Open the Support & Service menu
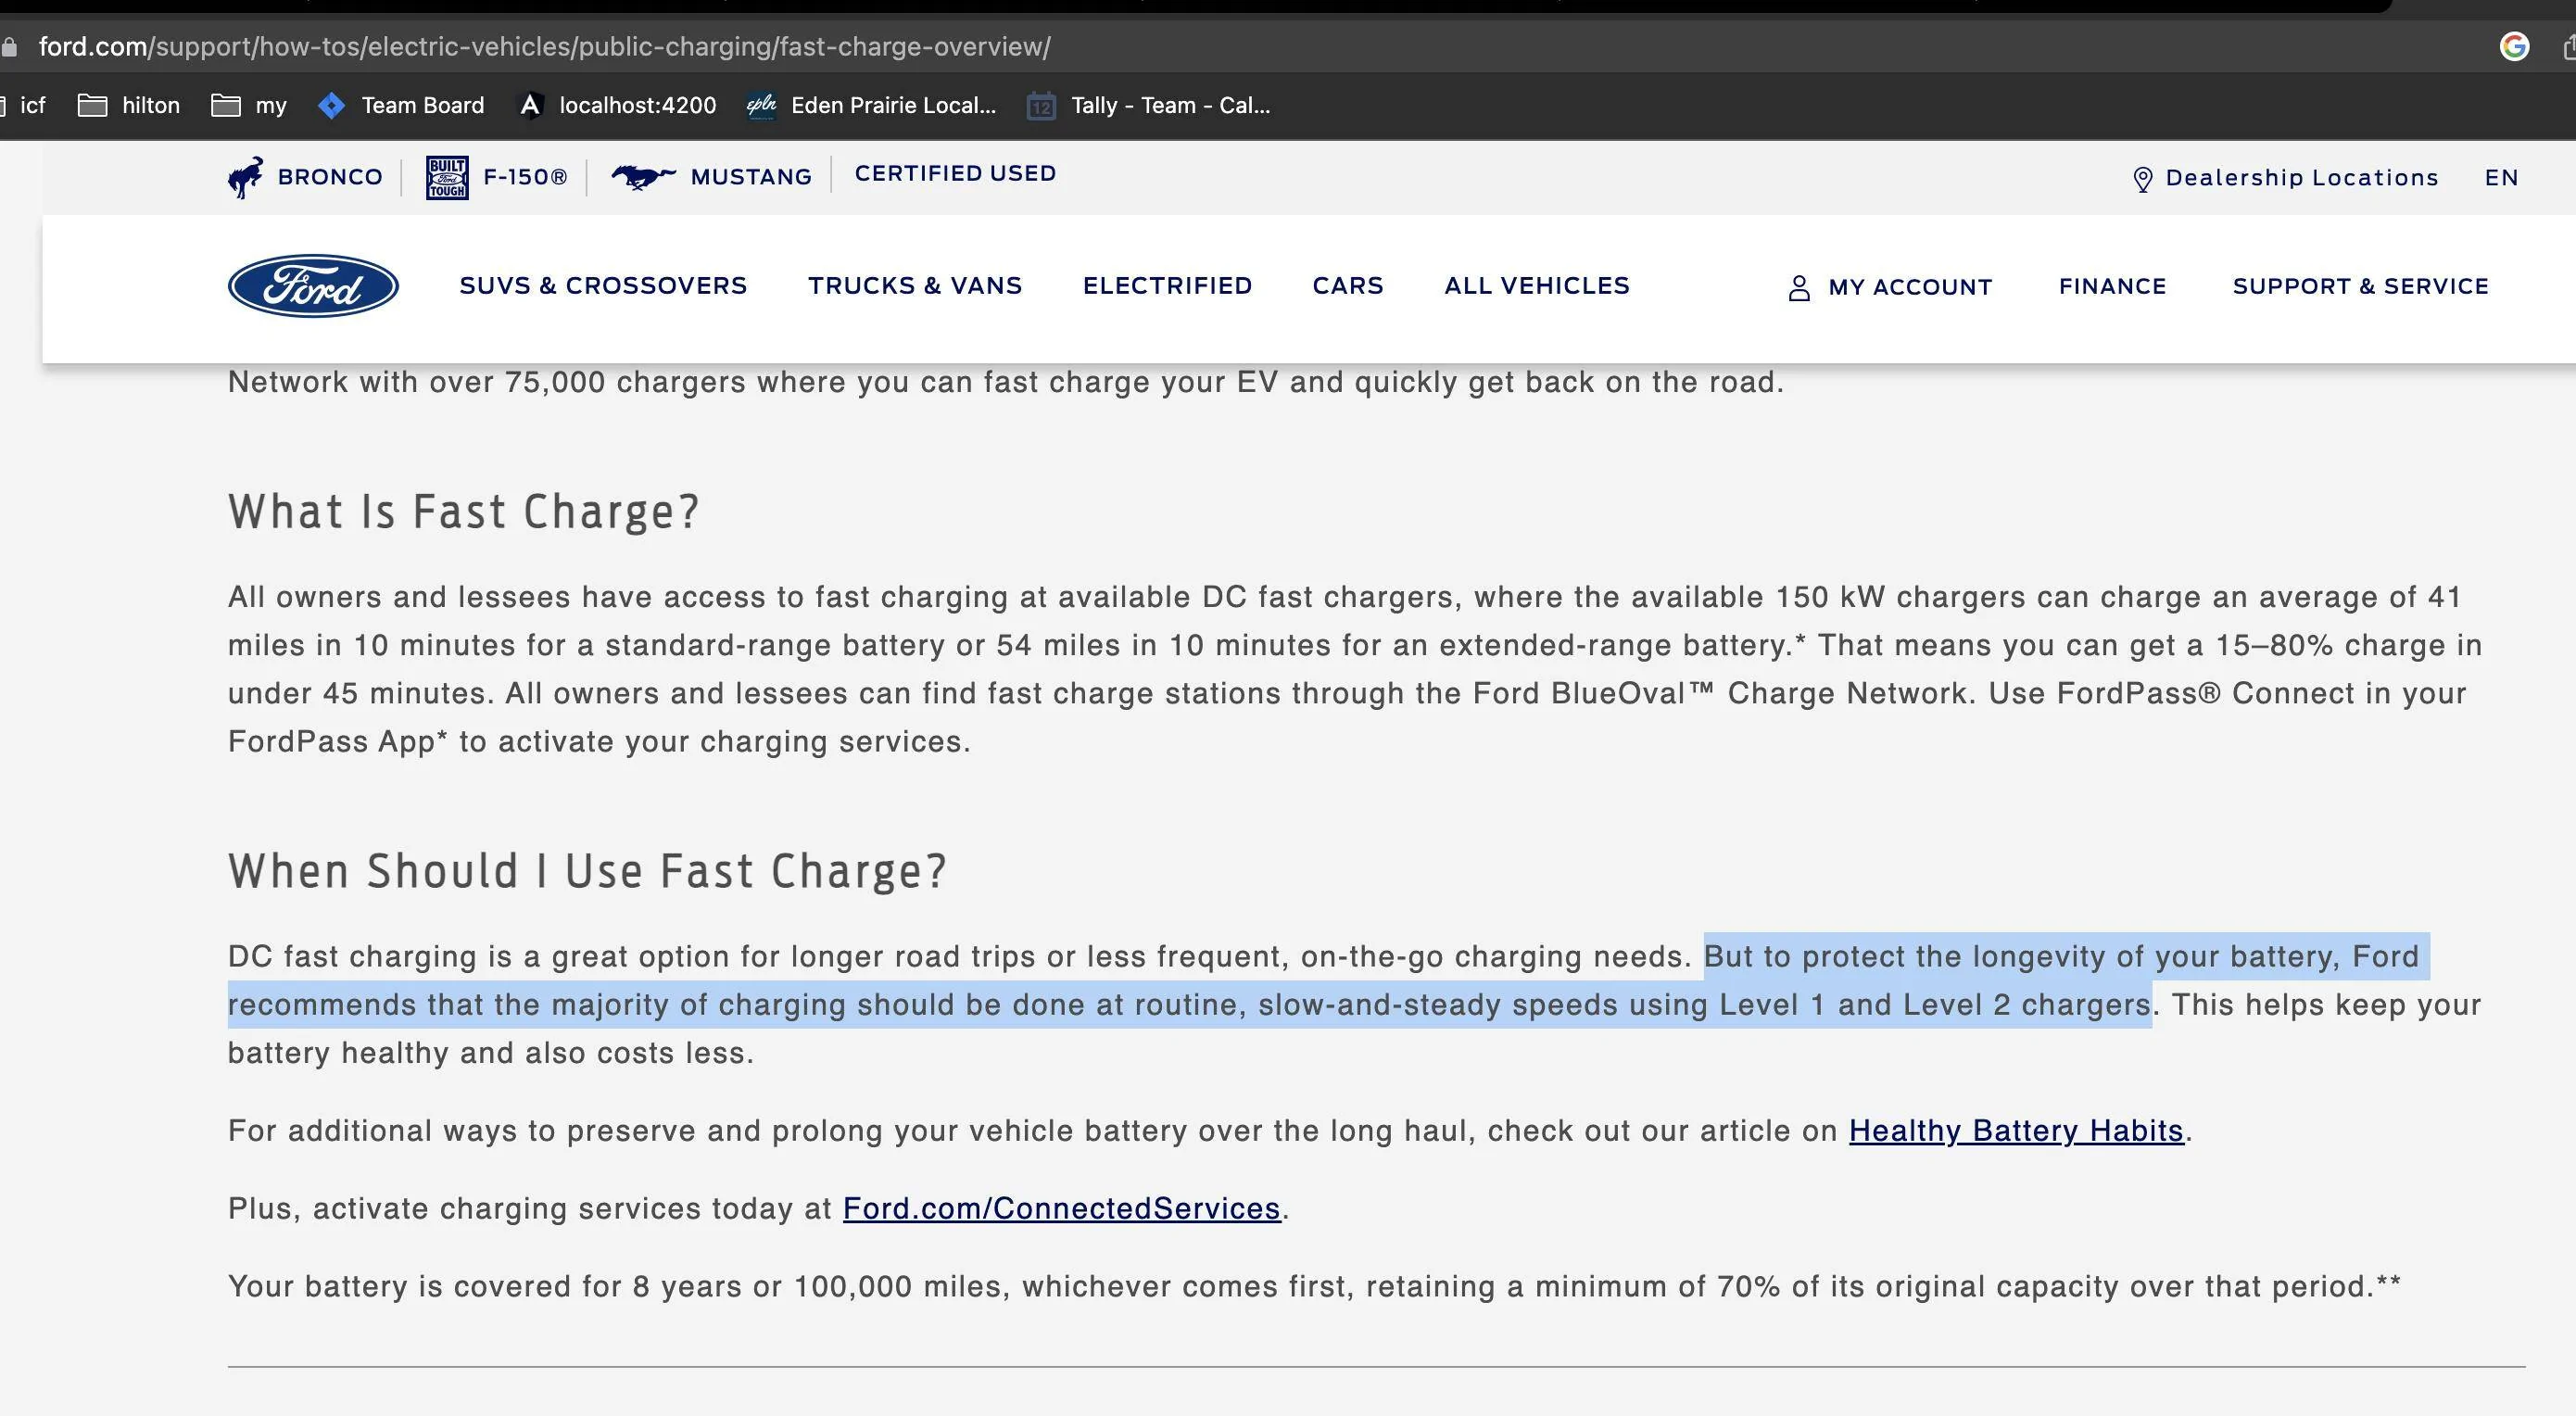This screenshot has width=2576, height=1416. [2360, 287]
